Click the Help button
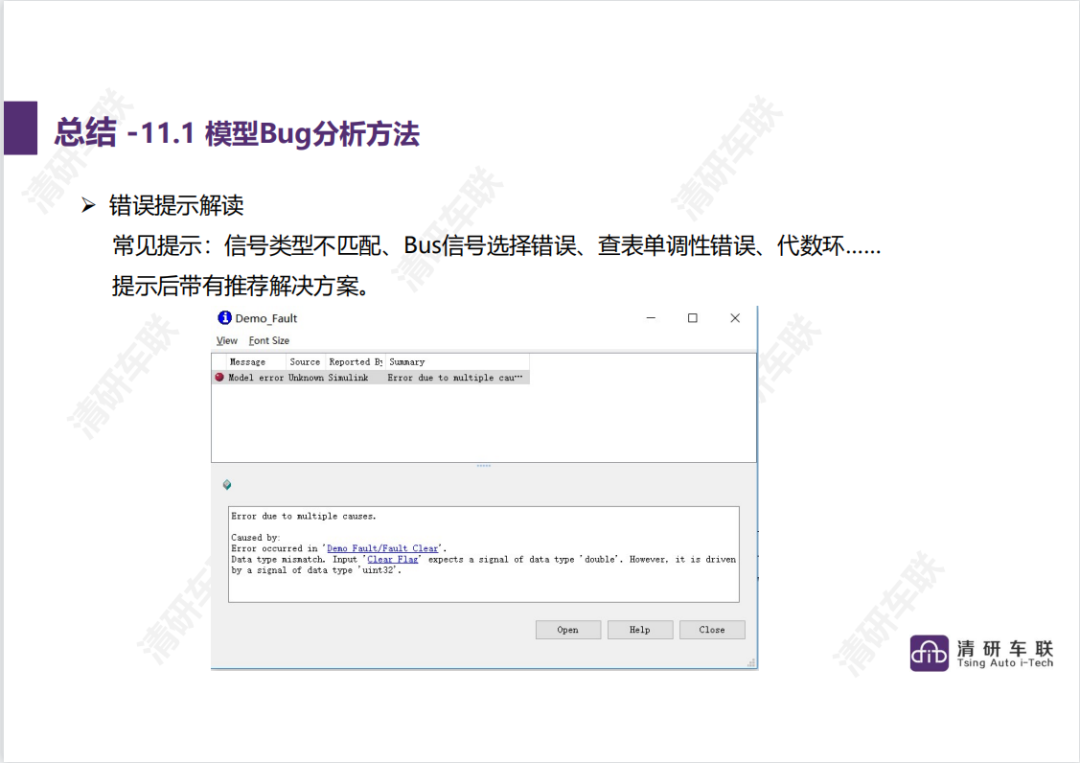 pyautogui.click(x=640, y=629)
